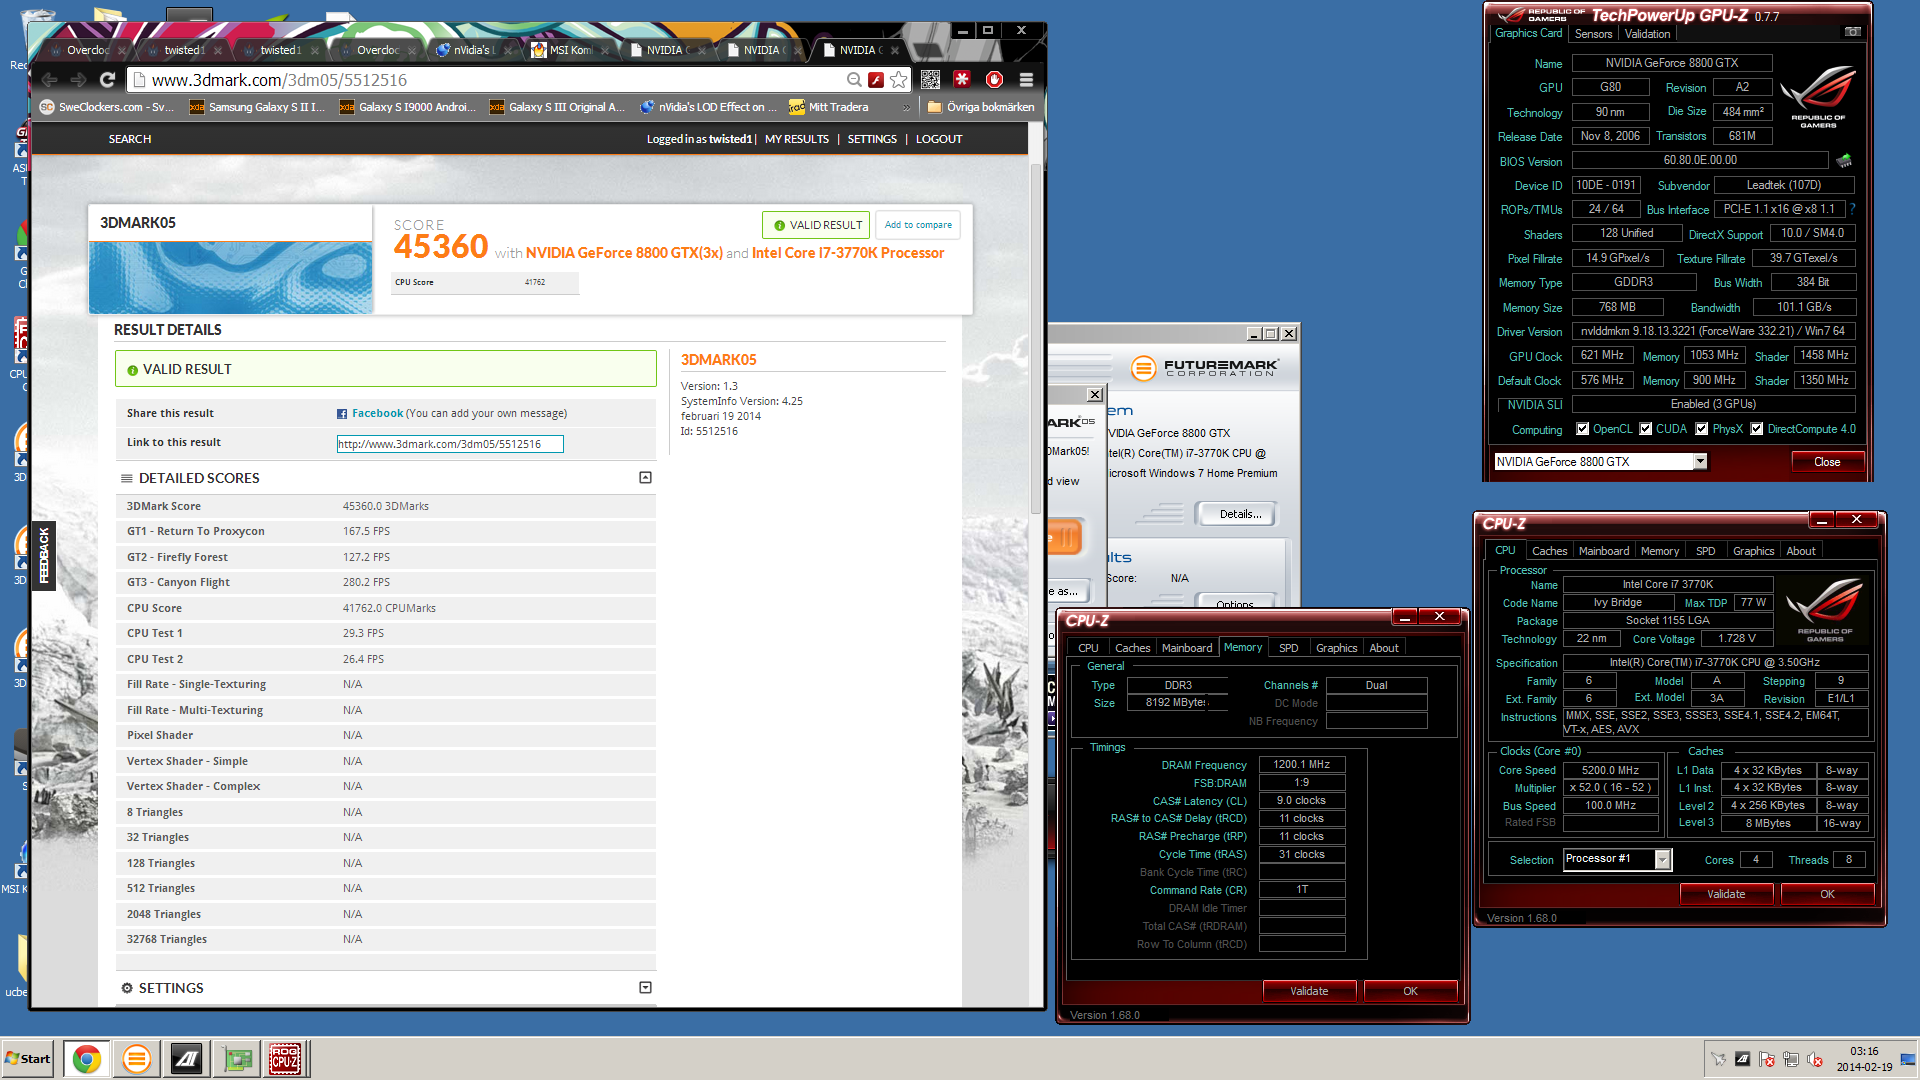Viewport: 1920px width, 1080px height.
Task: Open the ROG CPU-Z taskbar icon
Action: pos(285,1059)
